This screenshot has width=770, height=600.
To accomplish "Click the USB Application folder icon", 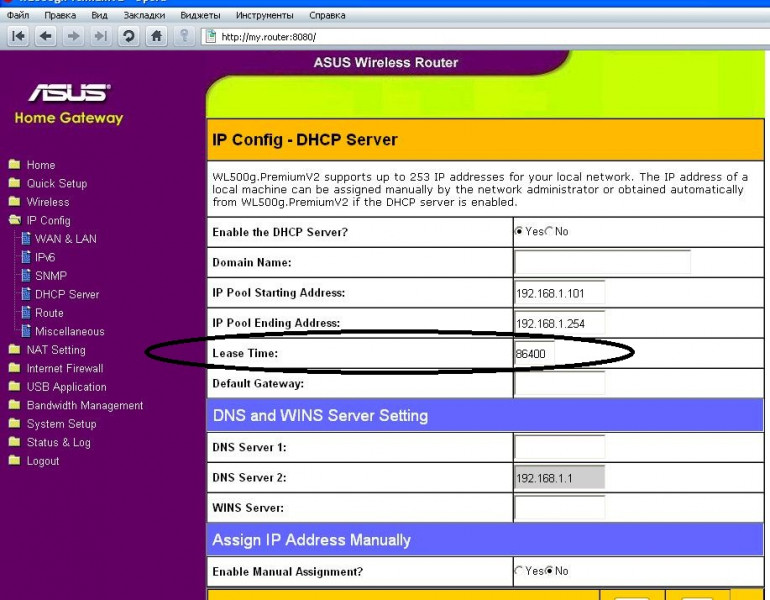I will 15,386.
